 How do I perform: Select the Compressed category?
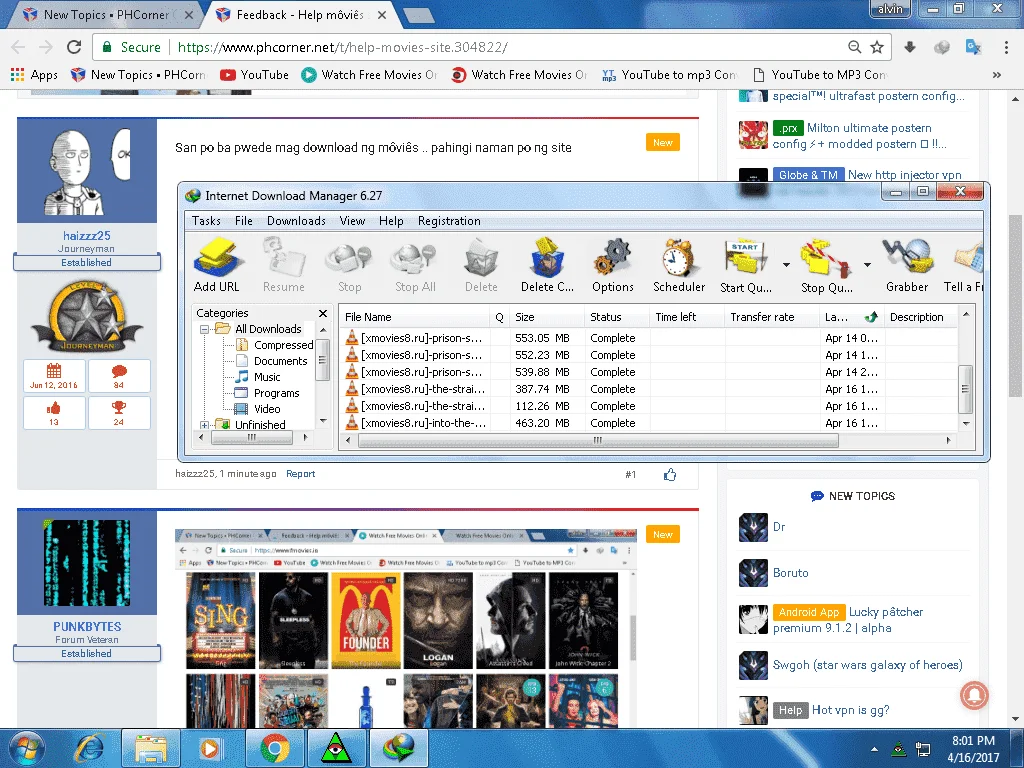pos(283,345)
